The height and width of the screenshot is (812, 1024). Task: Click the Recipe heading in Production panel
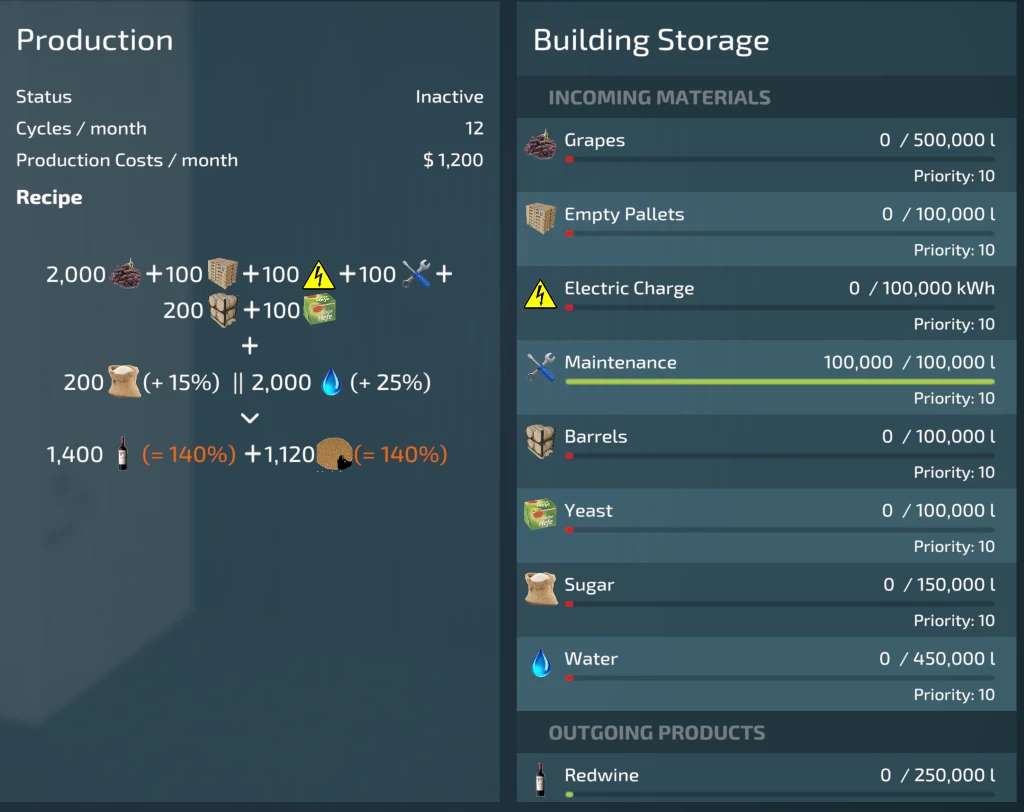coord(49,198)
